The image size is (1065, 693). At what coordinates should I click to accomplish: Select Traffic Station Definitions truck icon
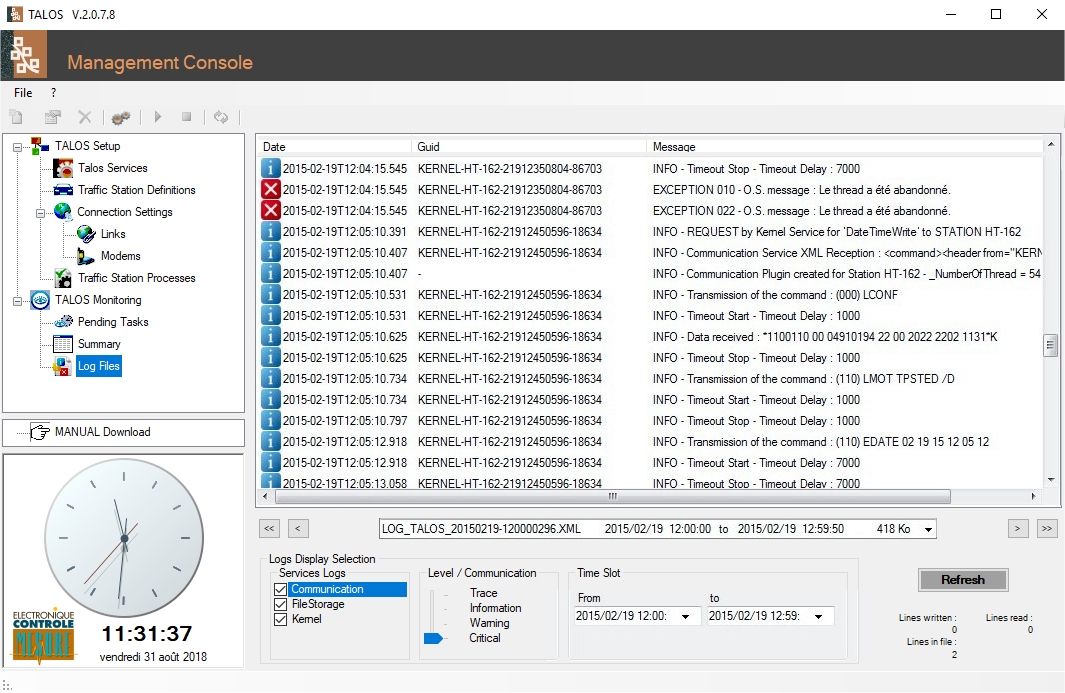coord(63,190)
